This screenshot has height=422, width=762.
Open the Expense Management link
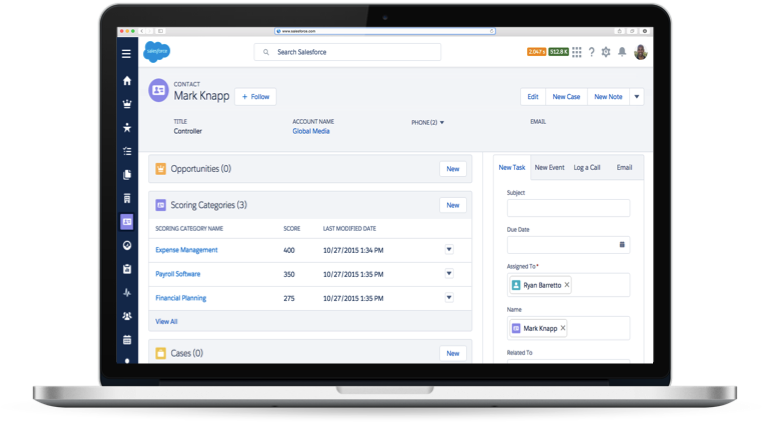pyautogui.click(x=187, y=250)
